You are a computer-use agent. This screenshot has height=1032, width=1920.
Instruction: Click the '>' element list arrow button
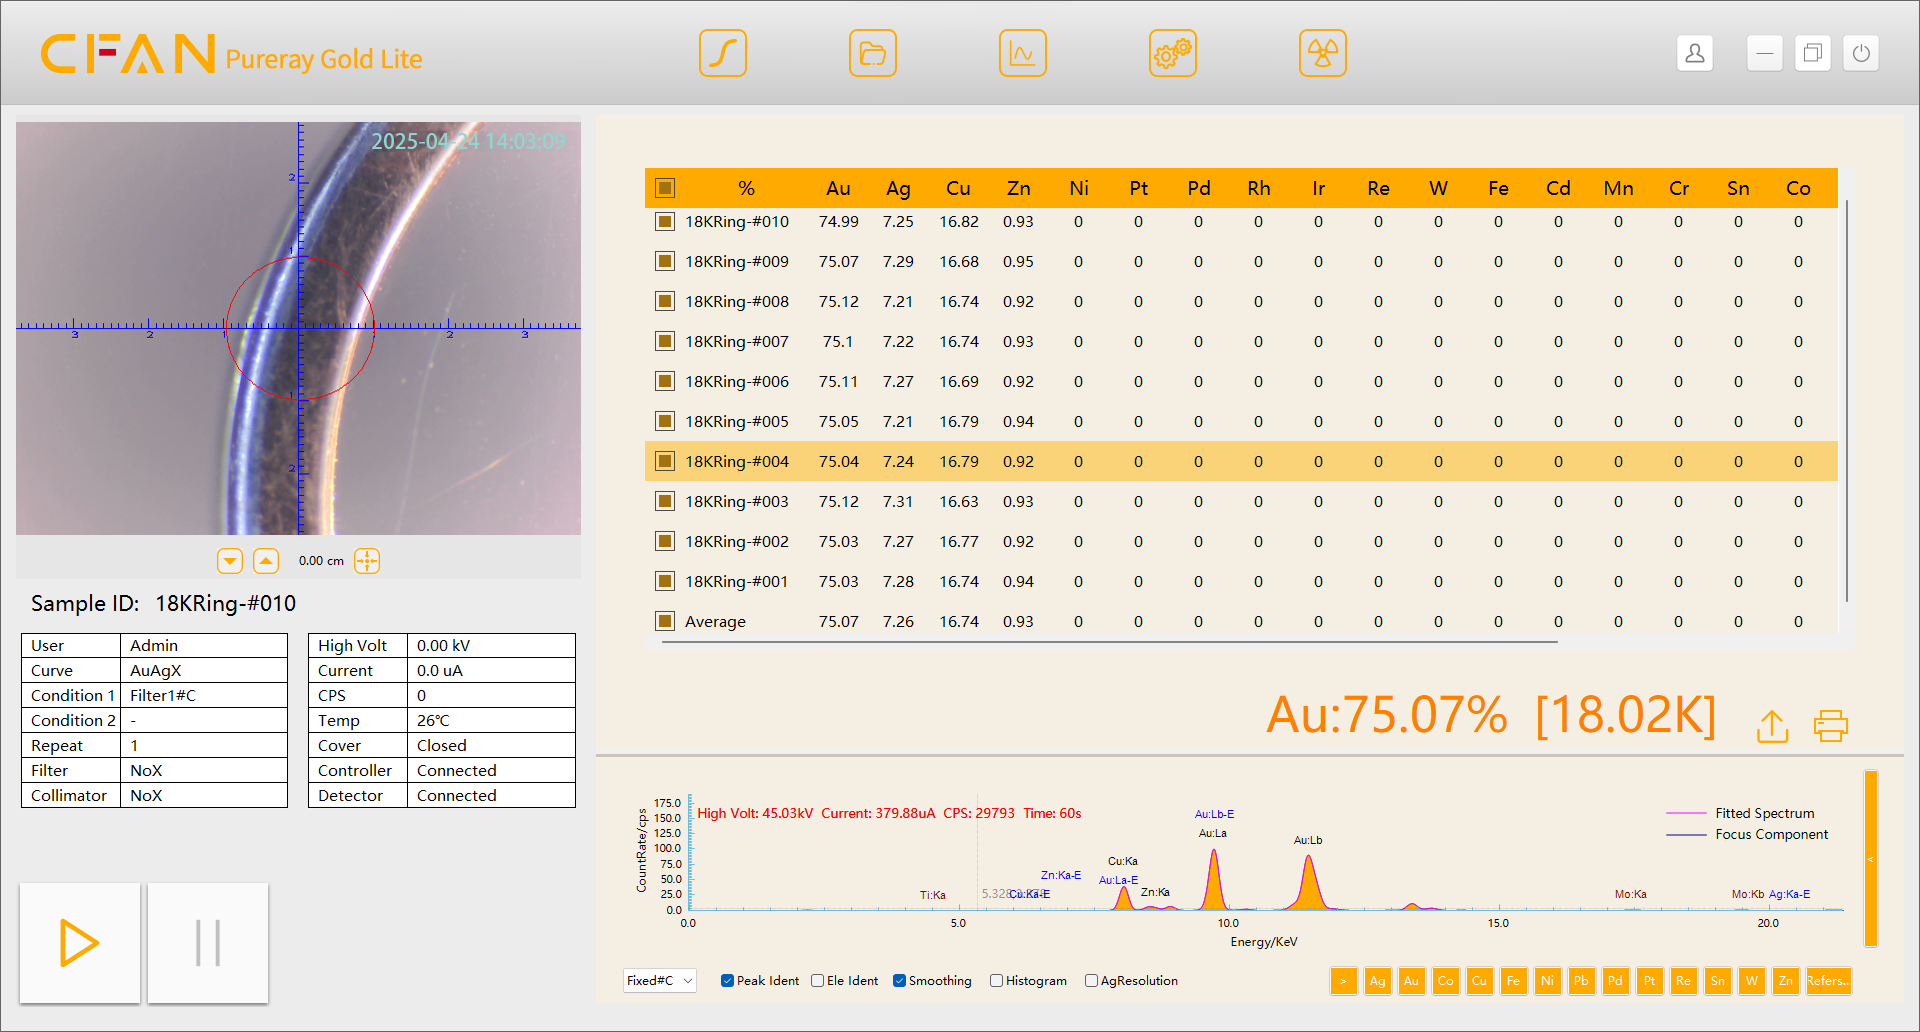coord(1343,981)
